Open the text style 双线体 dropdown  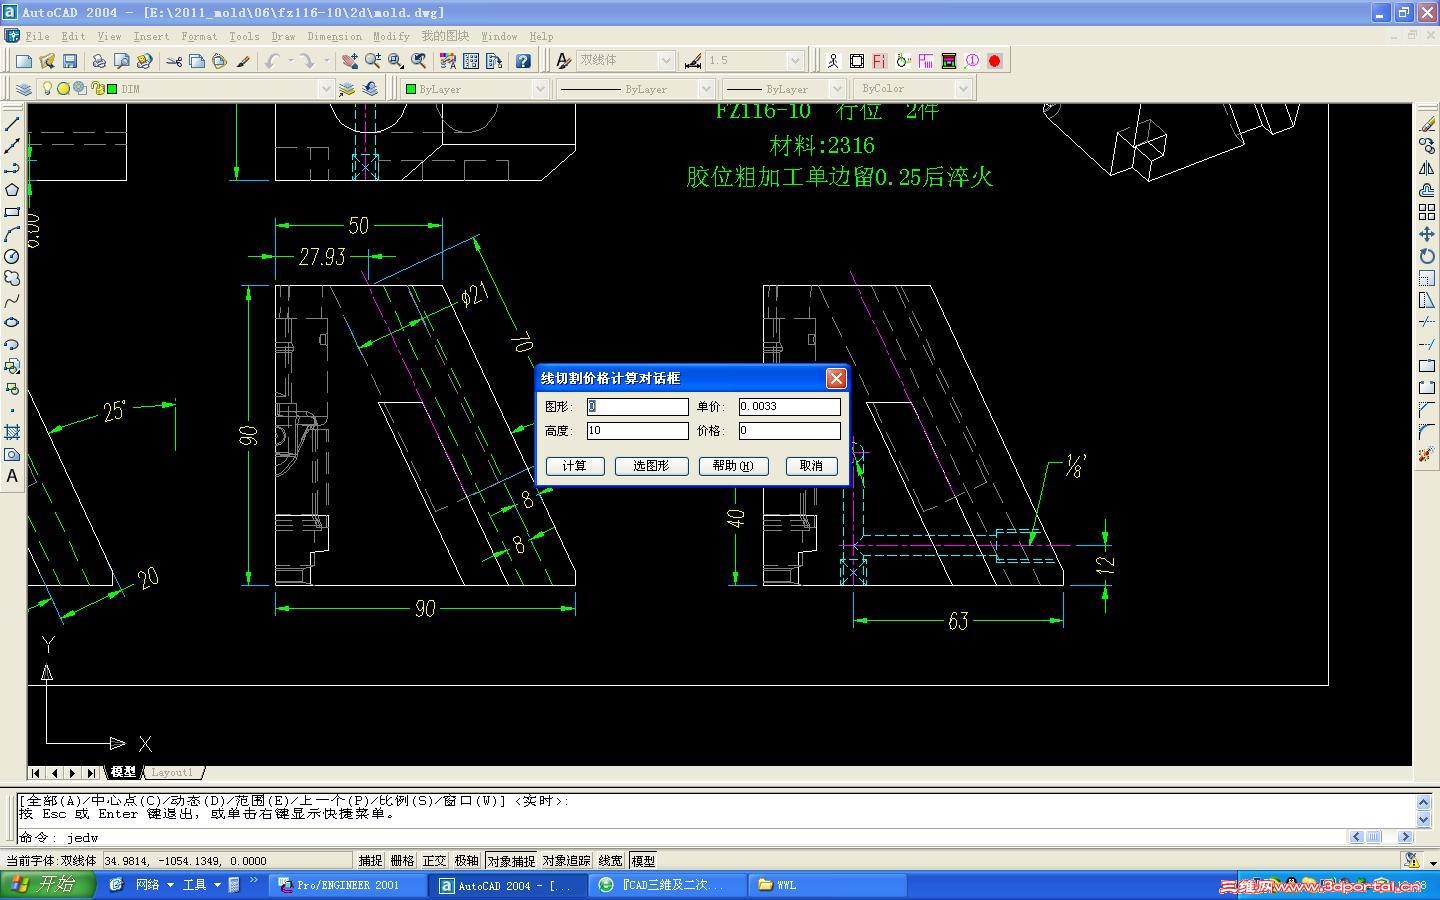[667, 61]
